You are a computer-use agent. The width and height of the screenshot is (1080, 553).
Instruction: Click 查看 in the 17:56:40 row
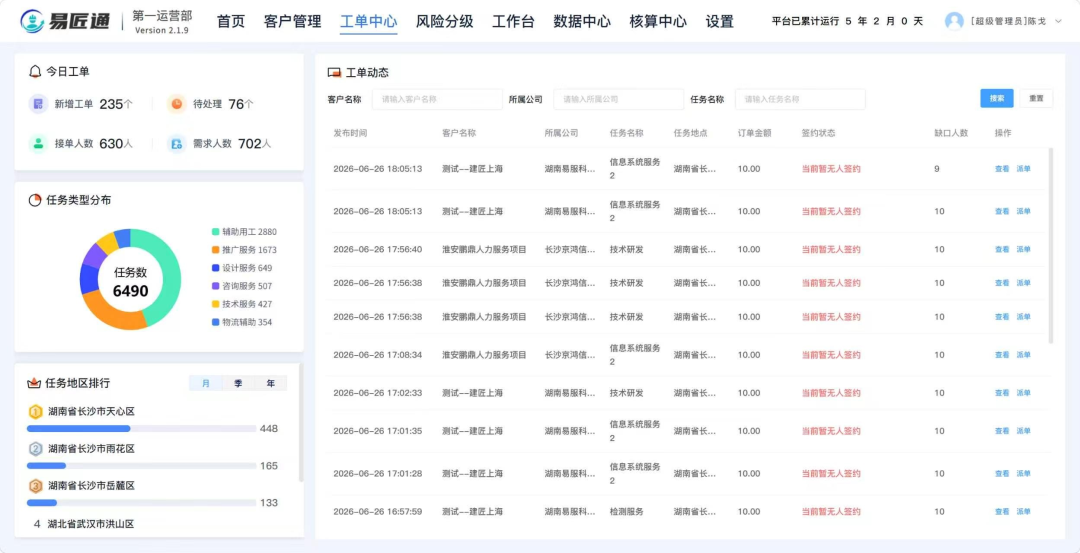tap(1001, 249)
